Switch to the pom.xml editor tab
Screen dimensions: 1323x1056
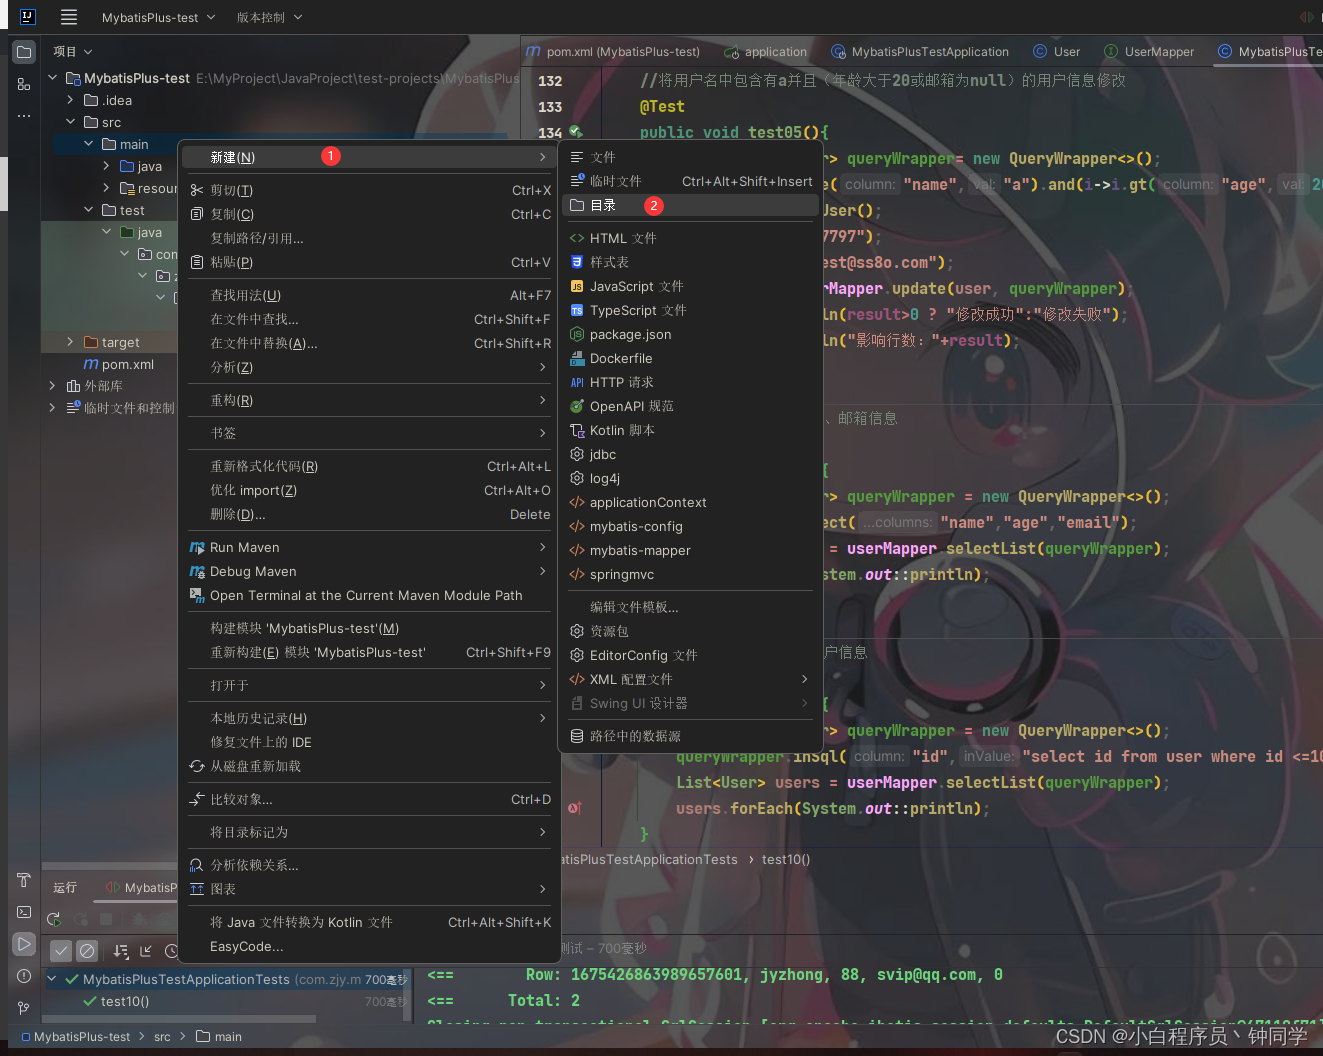[615, 52]
